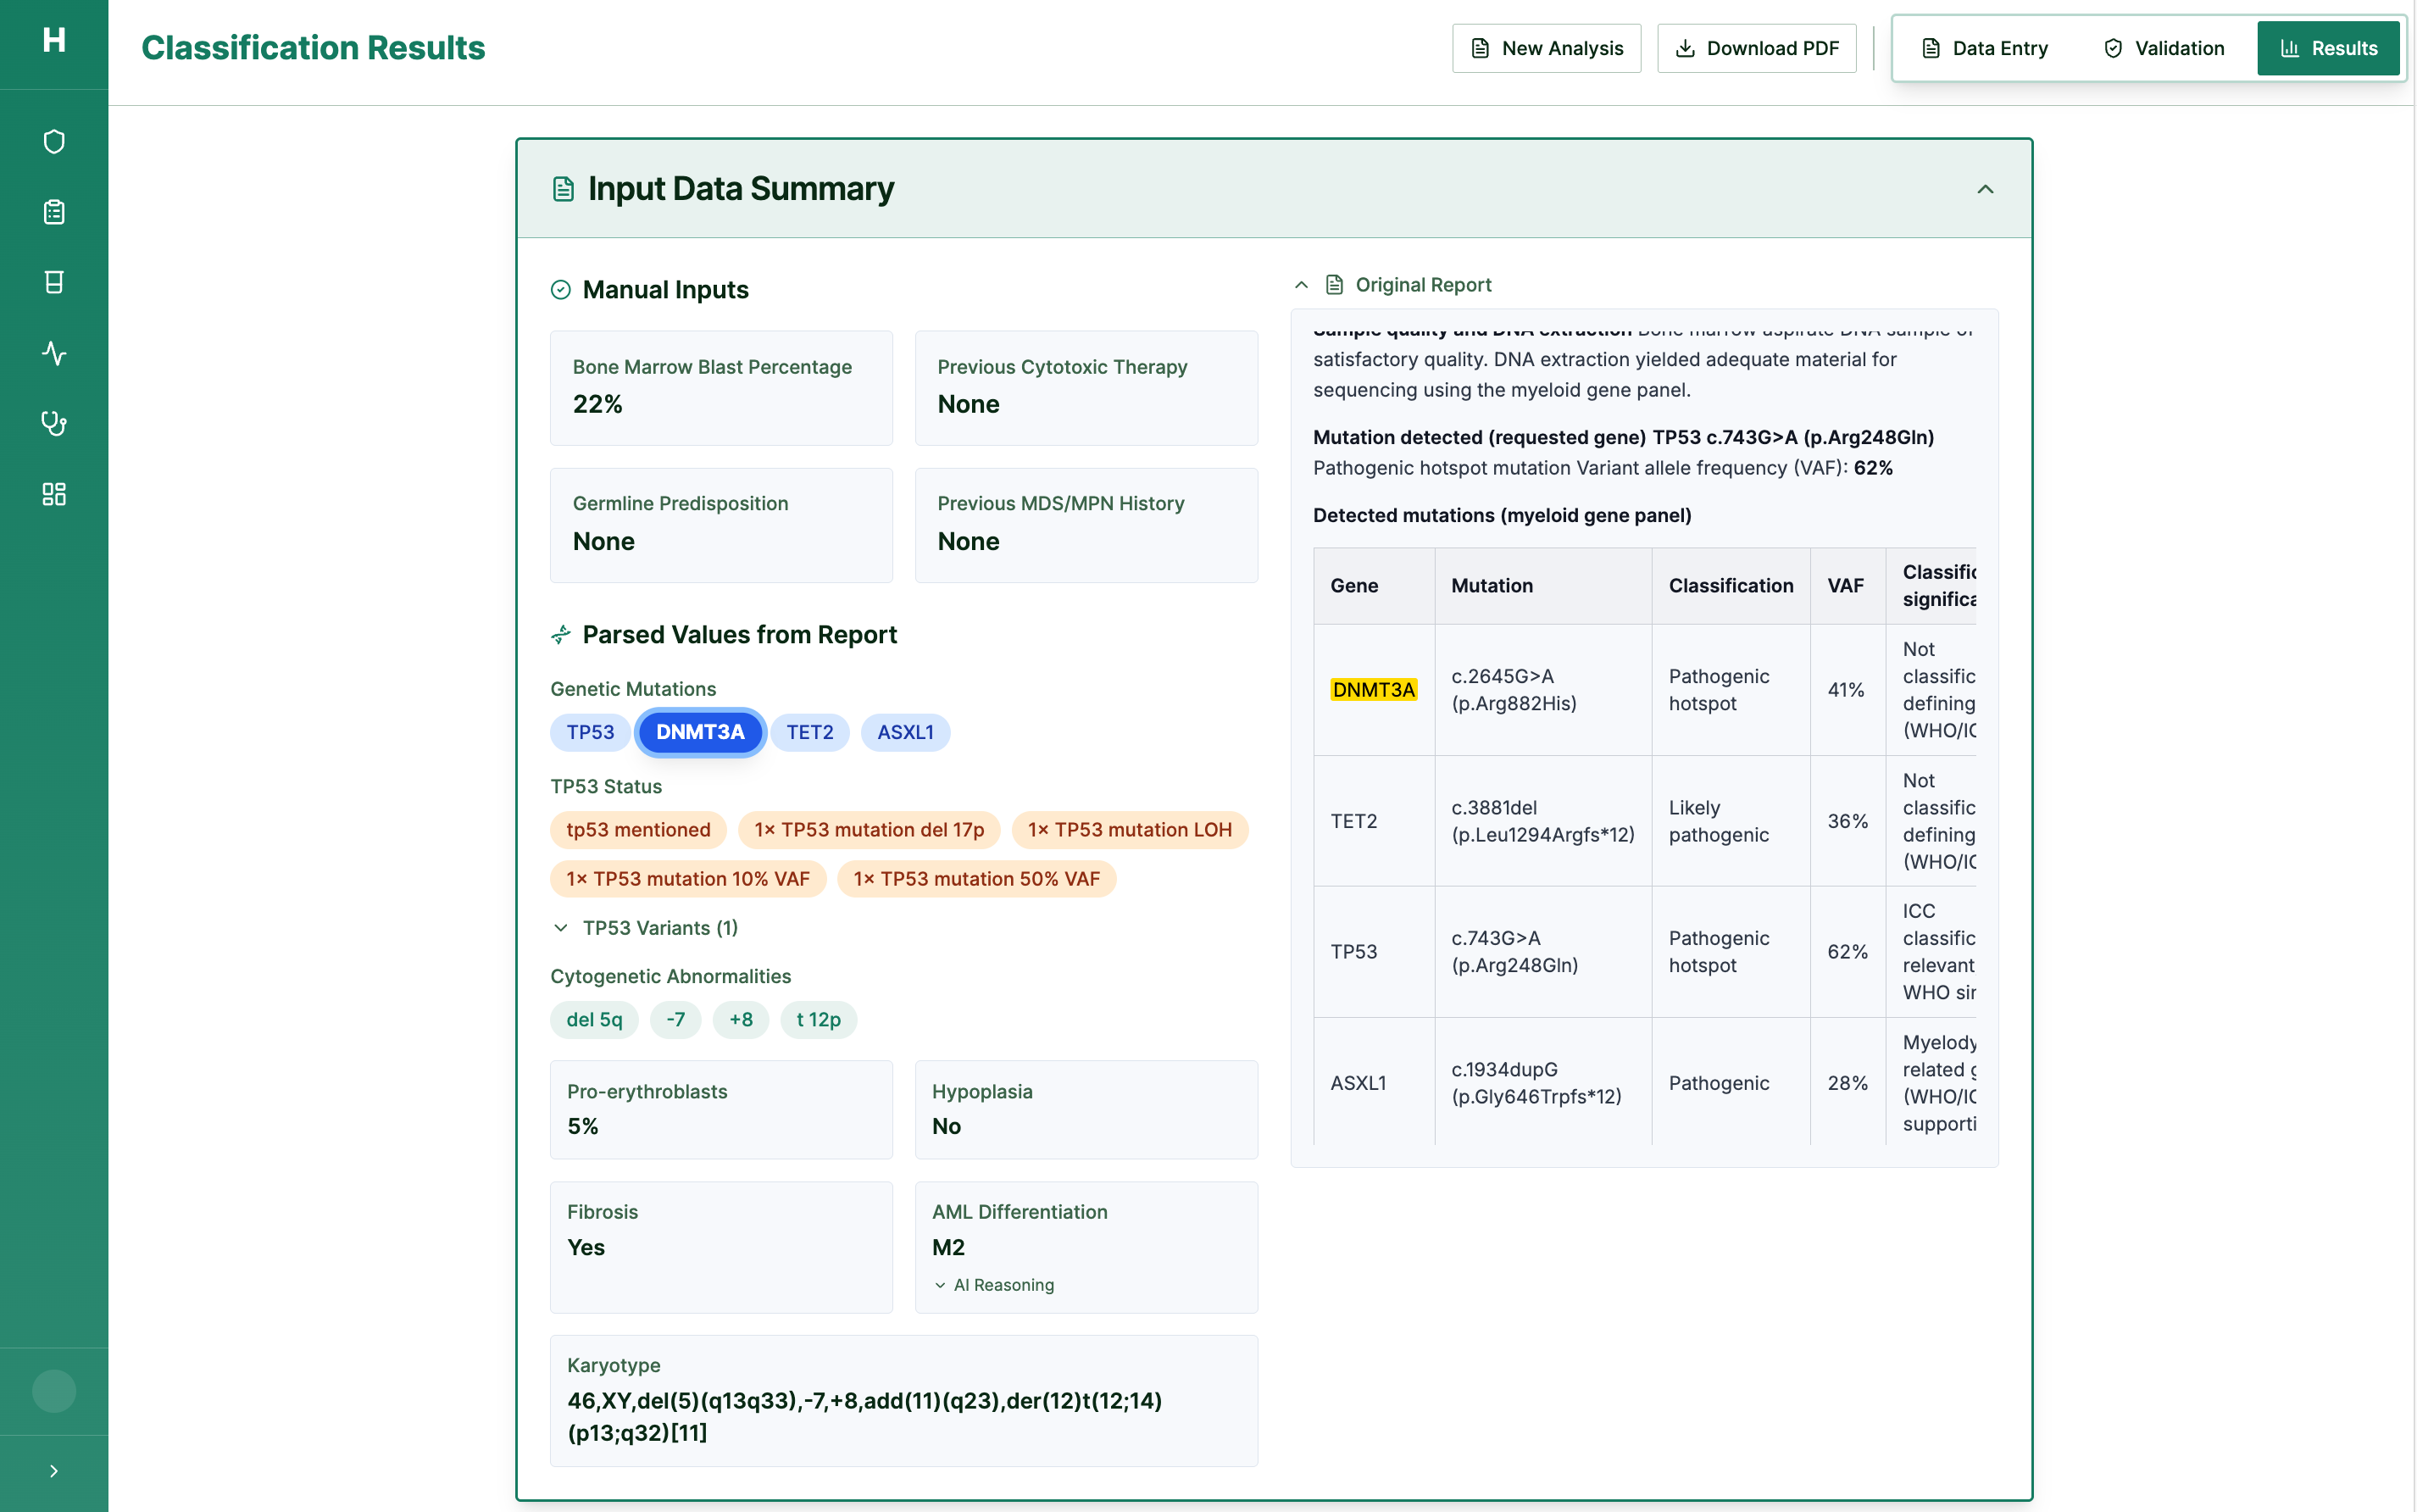Open the clipboard list sidebar icon
Viewport: 2417px width, 1512px height.
tap(54, 212)
